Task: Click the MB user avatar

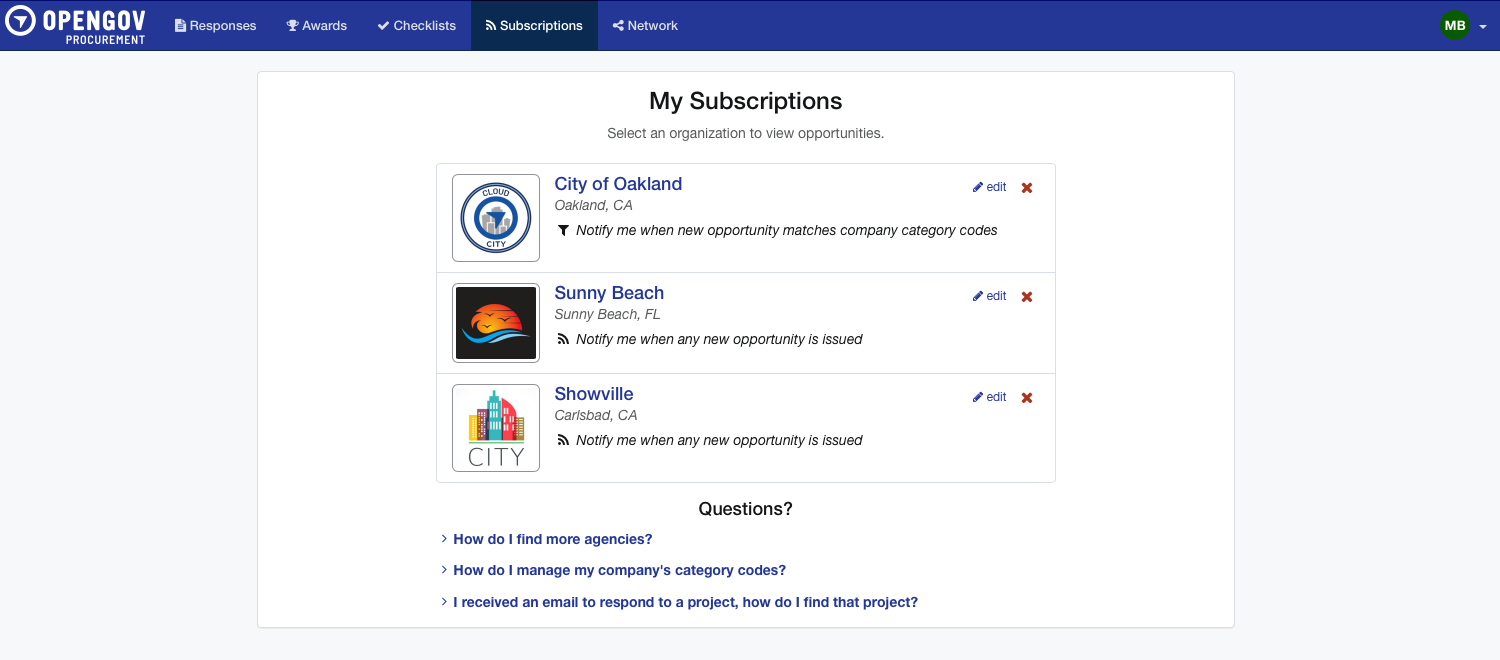Action: coord(1454,26)
